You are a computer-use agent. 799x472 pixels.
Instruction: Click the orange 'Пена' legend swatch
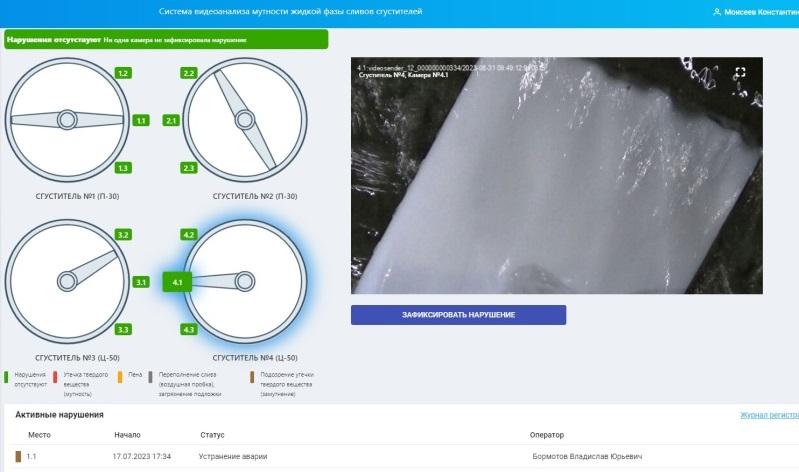[120, 377]
